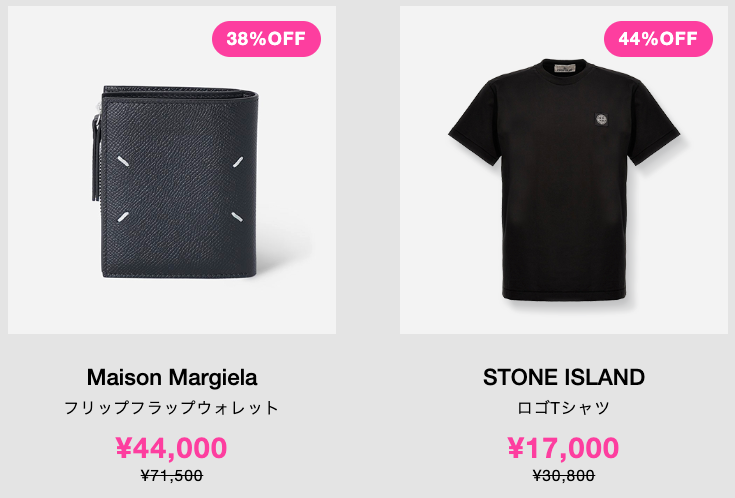The image size is (735, 498).
Task: Click the lower-right white stitch on wallet
Action: click(237, 217)
